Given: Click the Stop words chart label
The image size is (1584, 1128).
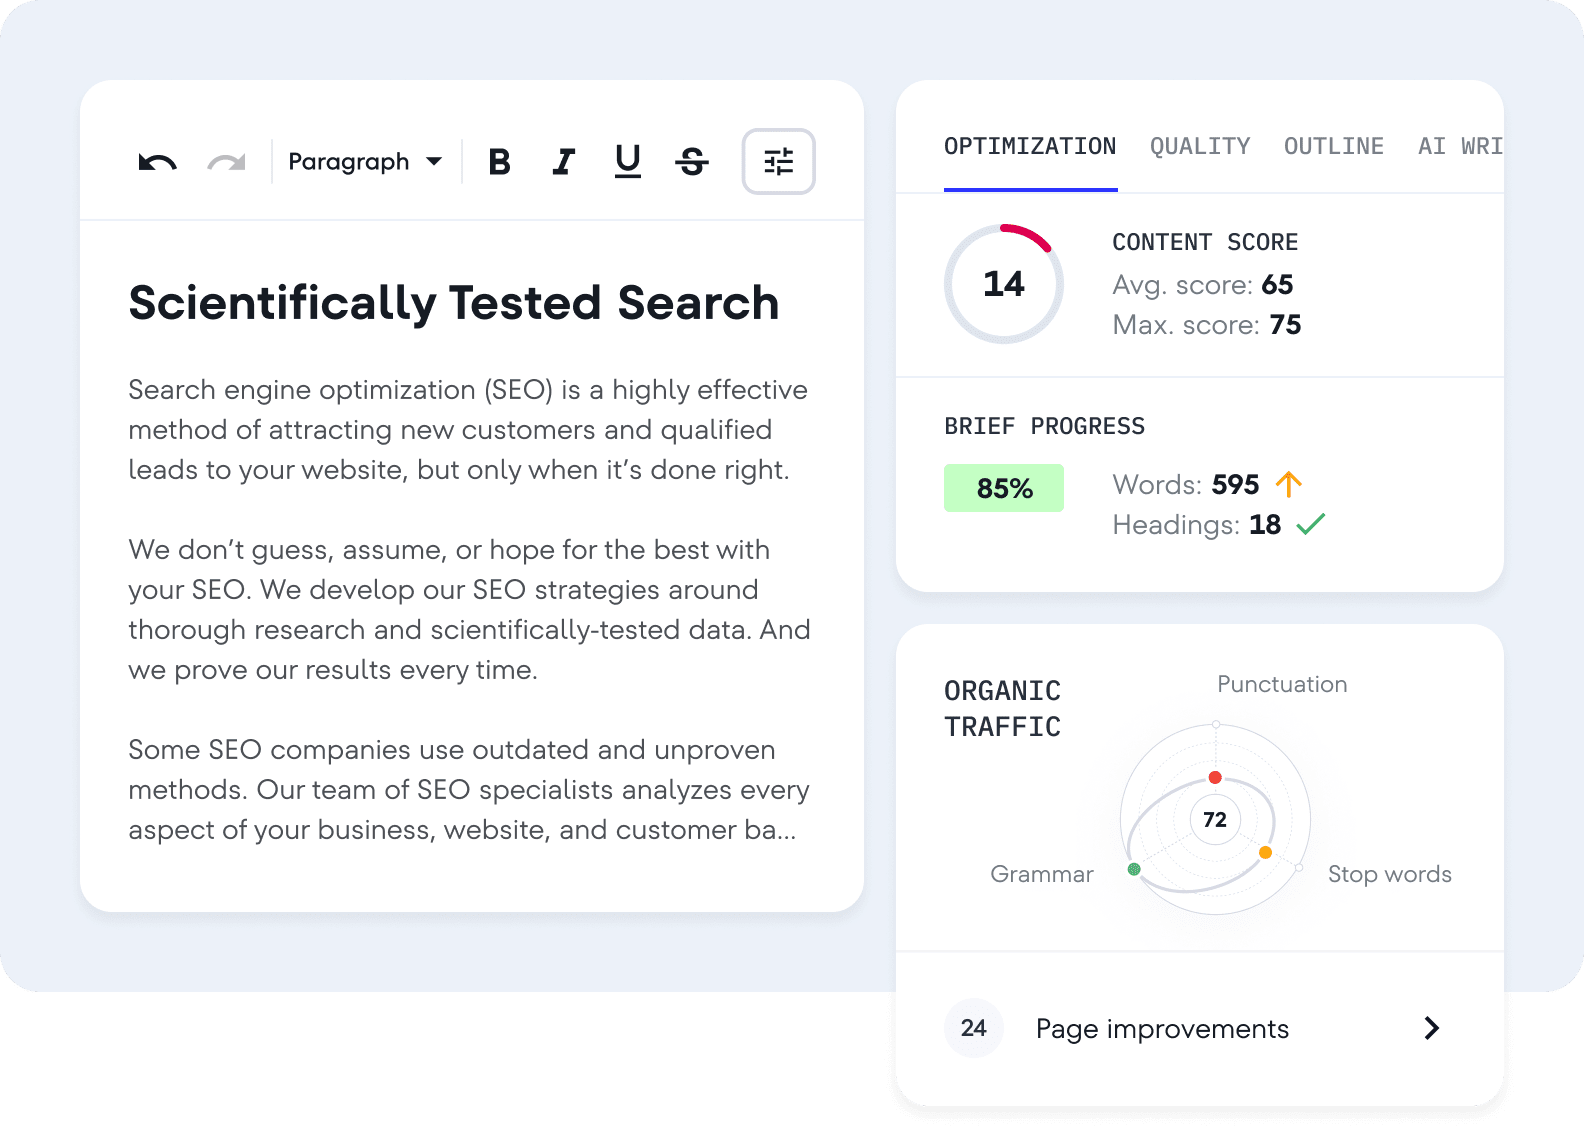Looking at the screenshot, I should [1390, 874].
